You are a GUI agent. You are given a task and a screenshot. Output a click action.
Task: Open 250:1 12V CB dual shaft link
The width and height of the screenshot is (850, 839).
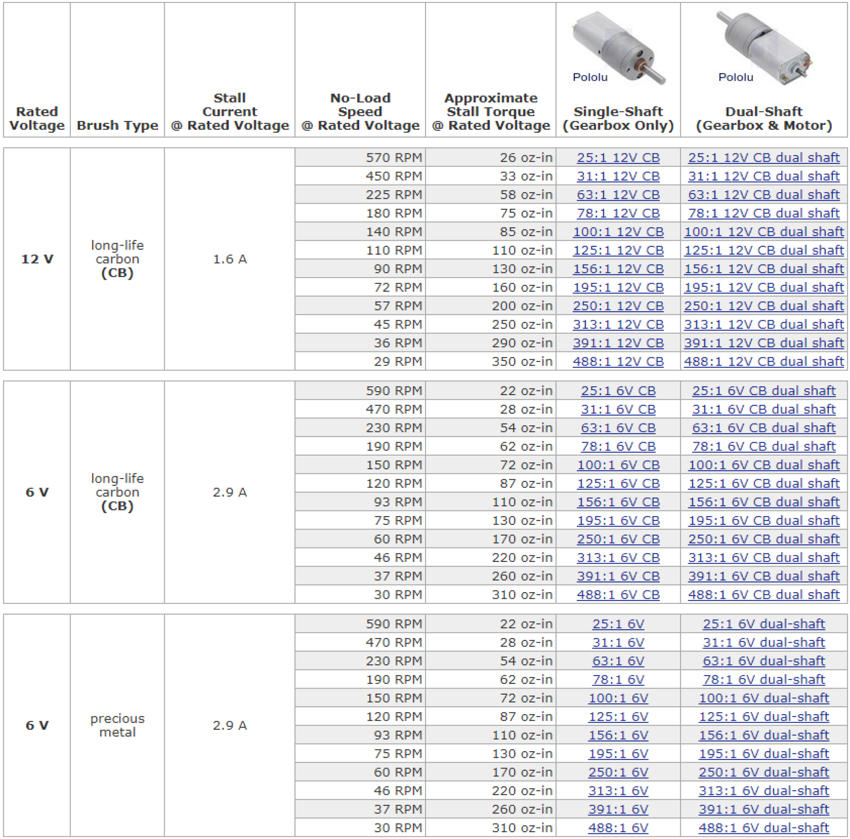pyautogui.click(x=764, y=306)
